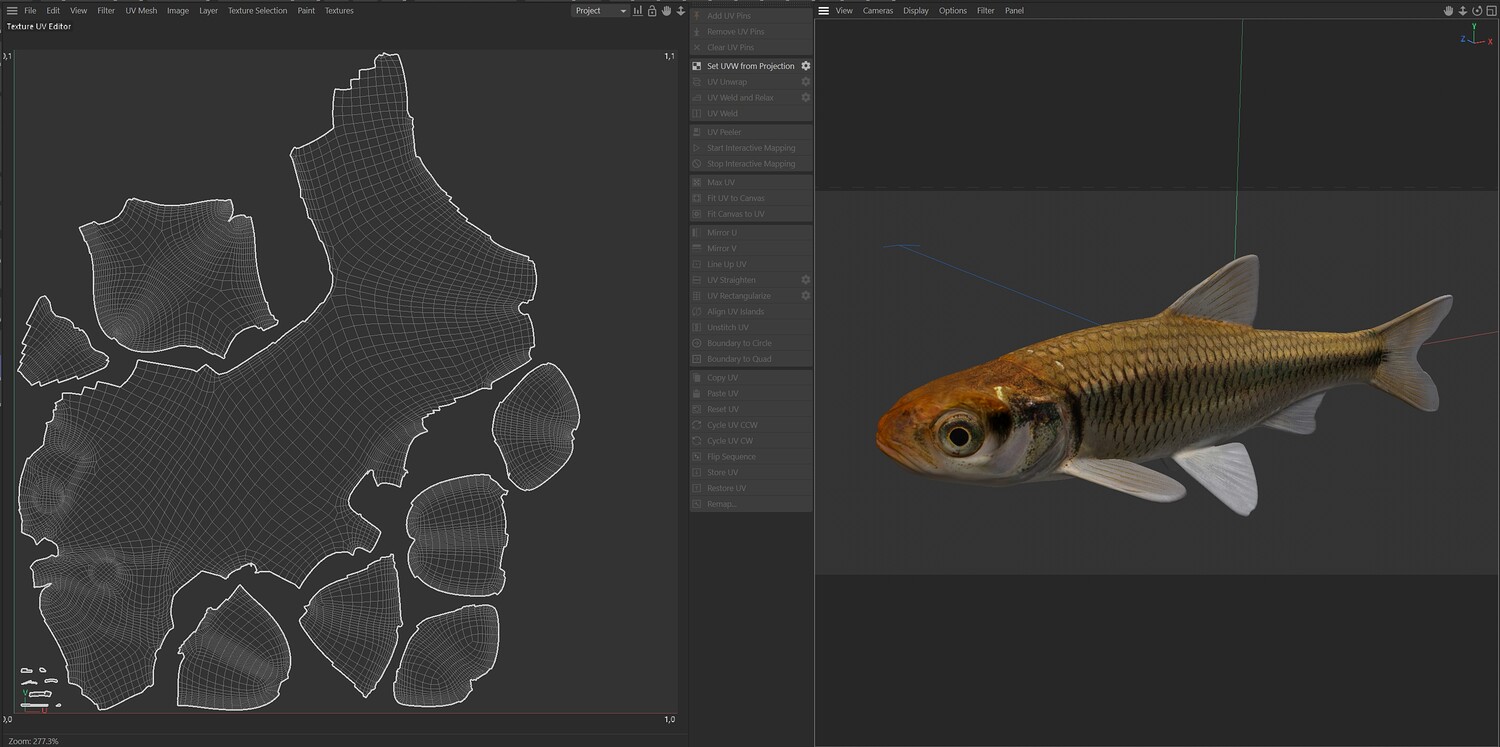The width and height of the screenshot is (1500, 747).
Task: Open UV Straighten settings gear
Action: coord(806,280)
